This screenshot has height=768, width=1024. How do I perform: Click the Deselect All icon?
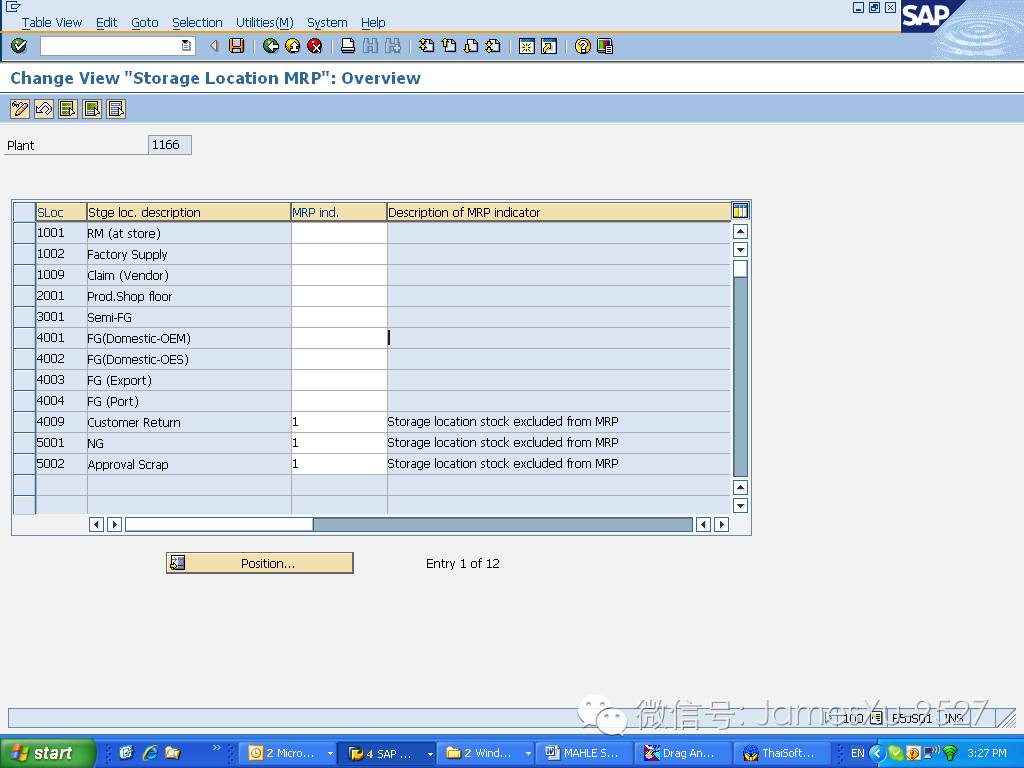(116, 108)
